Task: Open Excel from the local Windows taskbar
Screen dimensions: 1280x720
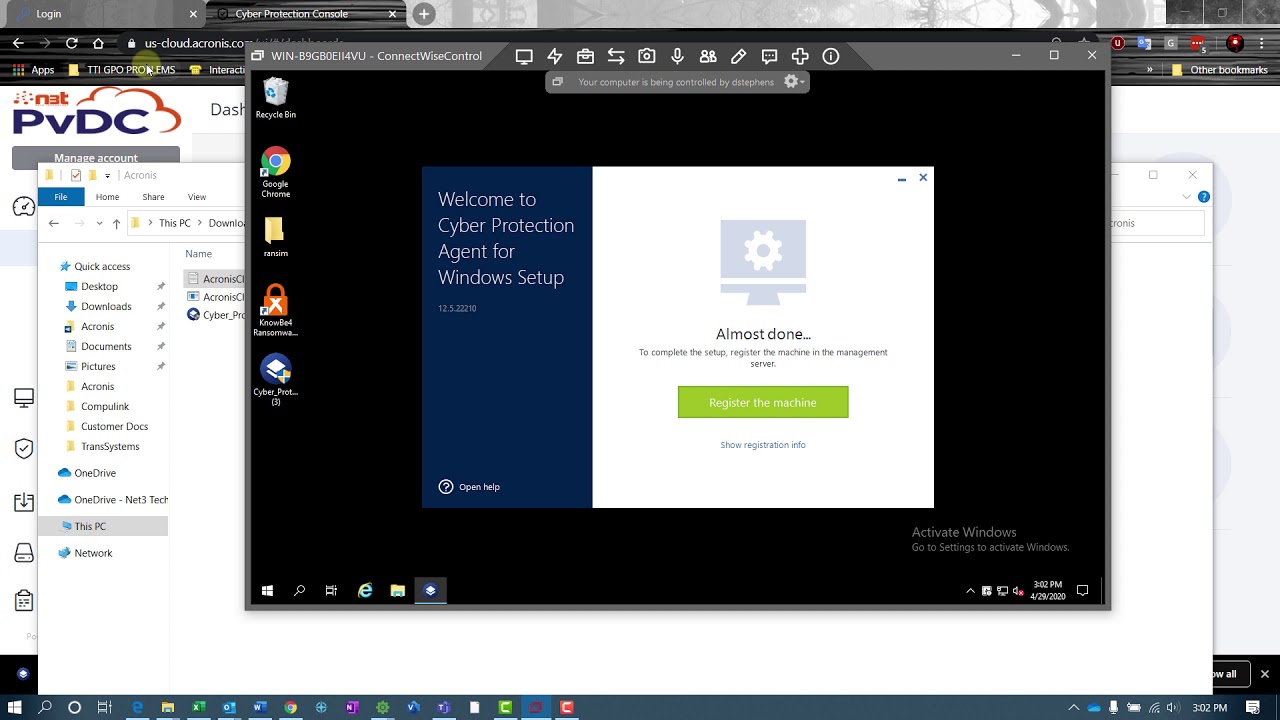Action: coord(198,708)
